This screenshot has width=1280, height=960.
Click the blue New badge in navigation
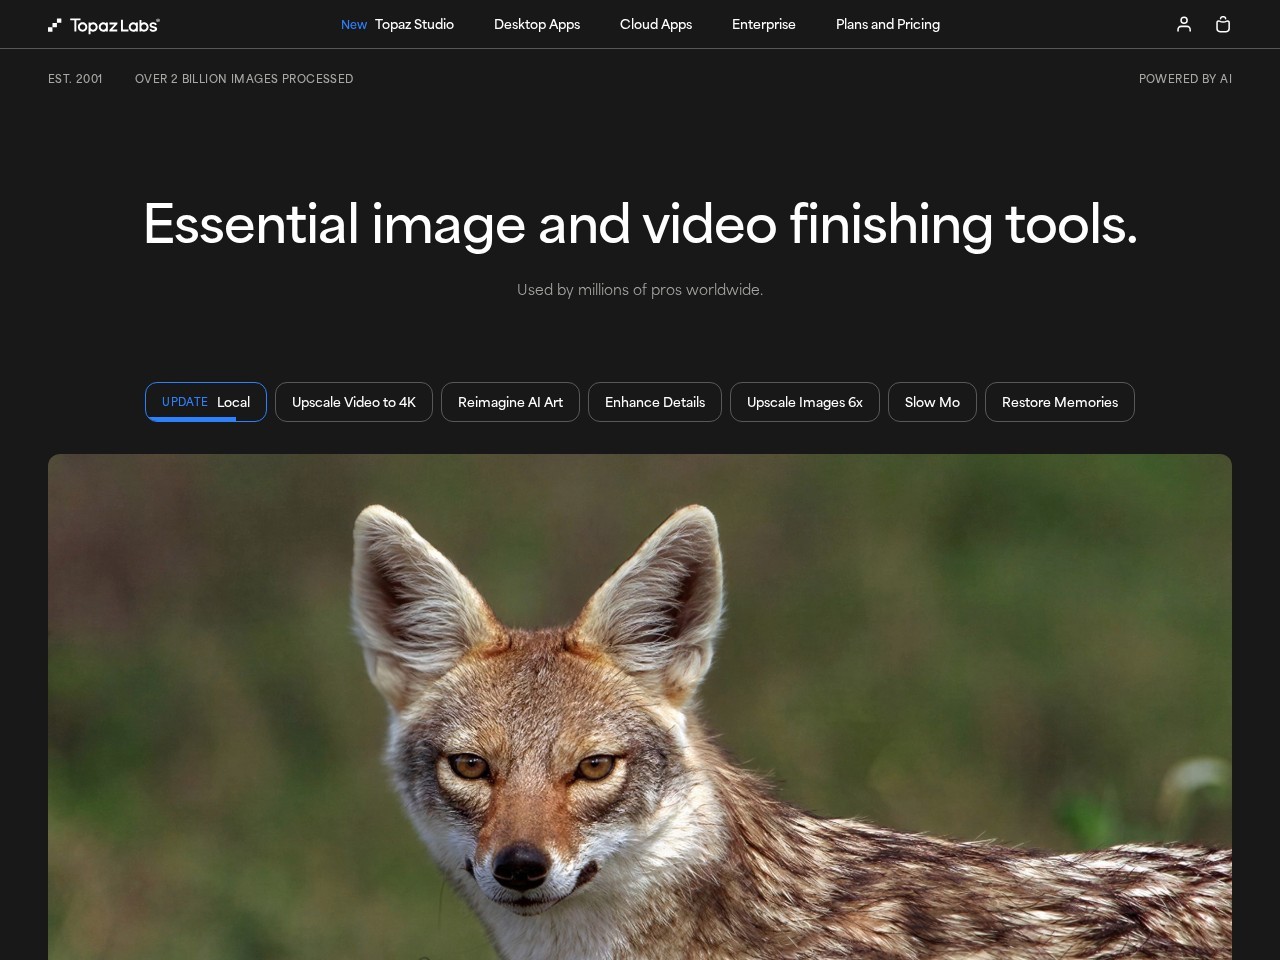point(354,25)
